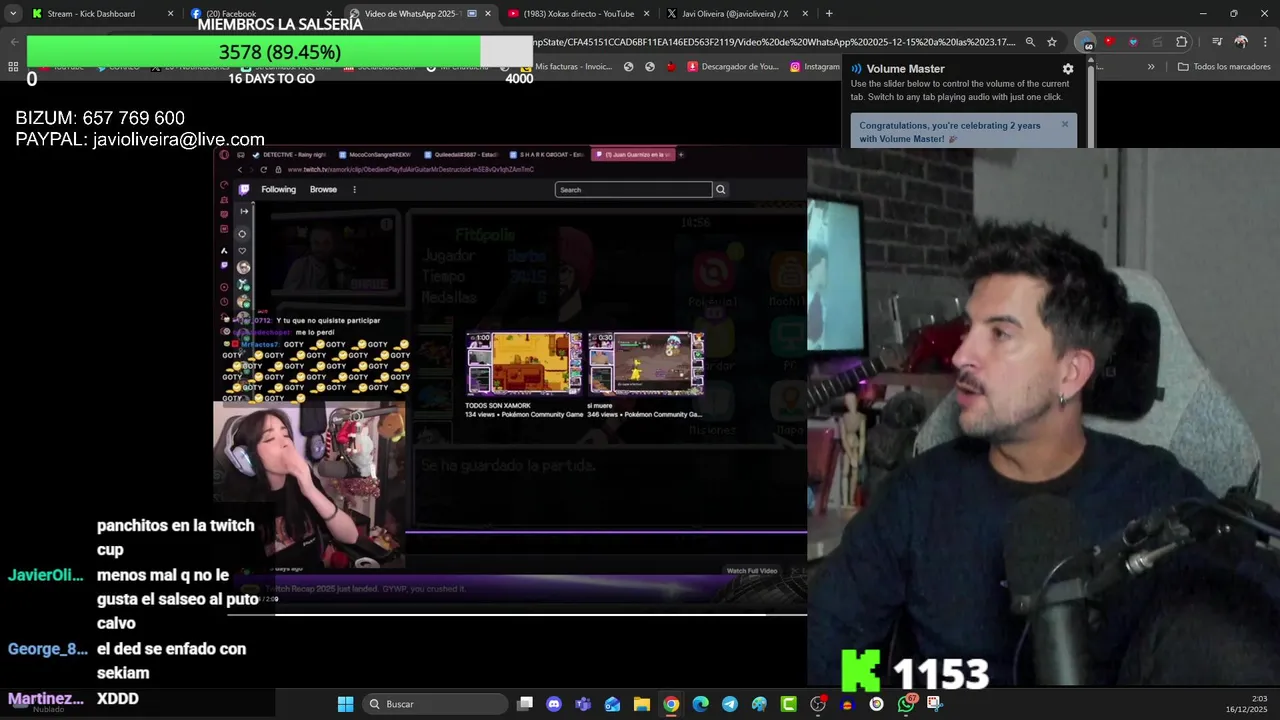Click the Volume Master extension icon
The image size is (1280, 720).
coord(1086,42)
